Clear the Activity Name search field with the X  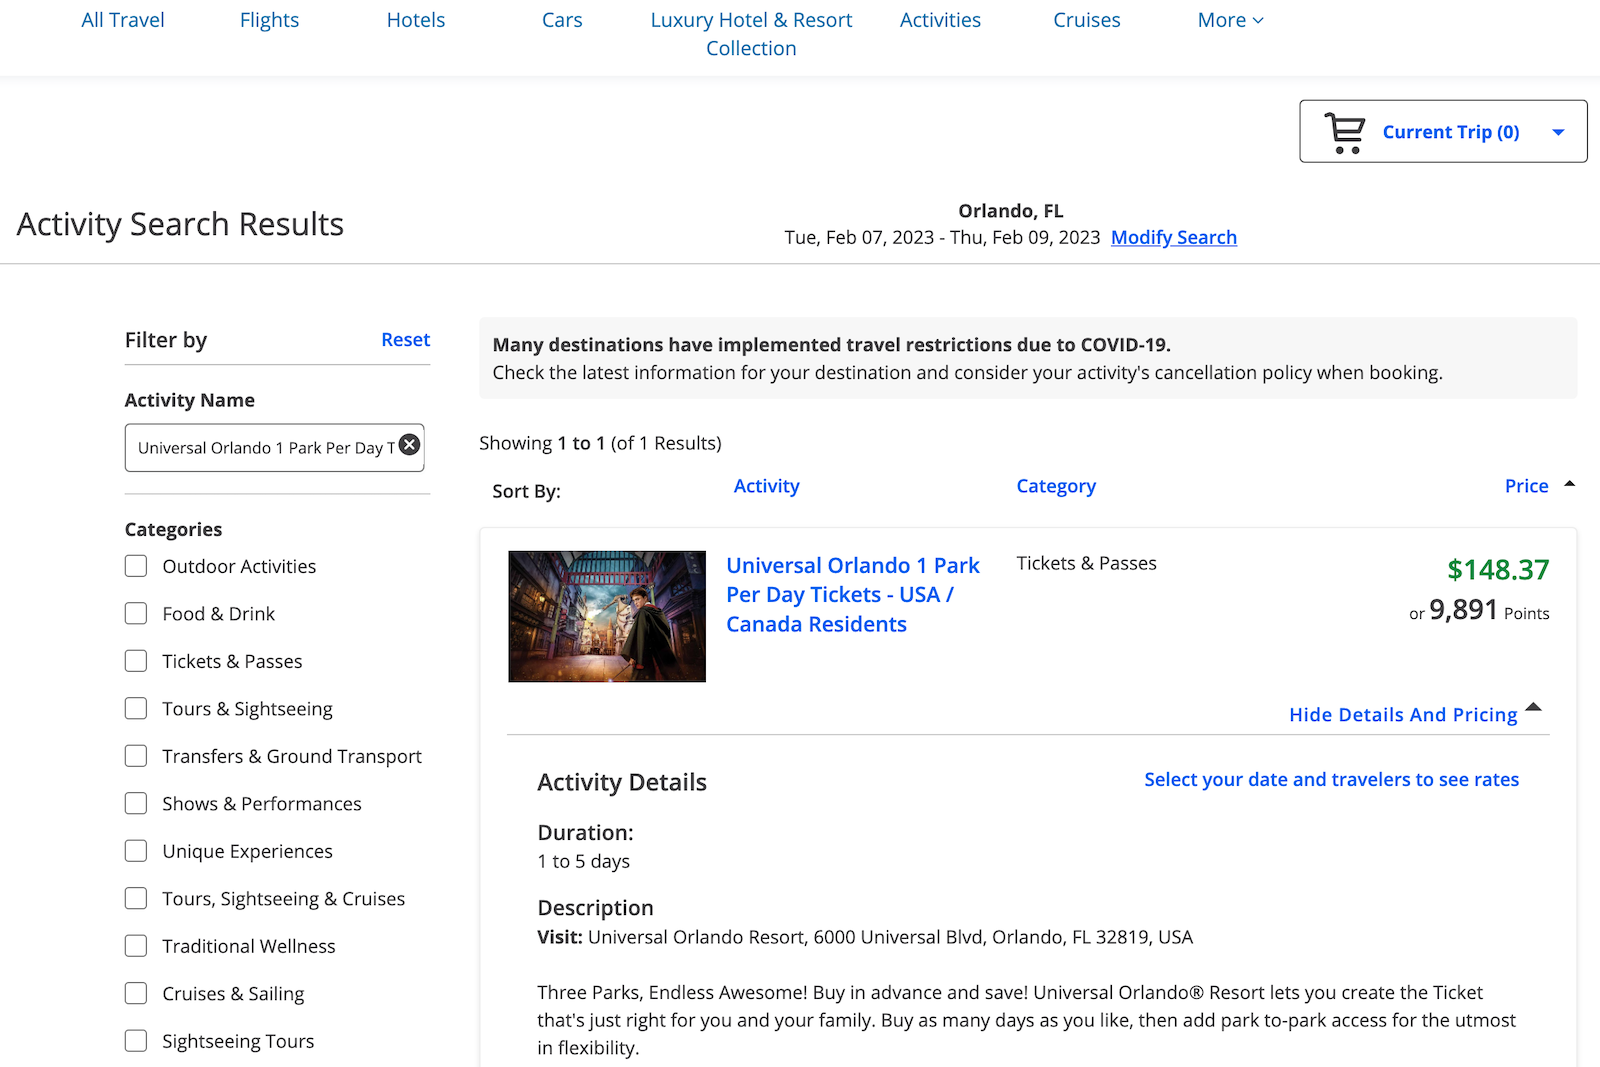(x=409, y=445)
